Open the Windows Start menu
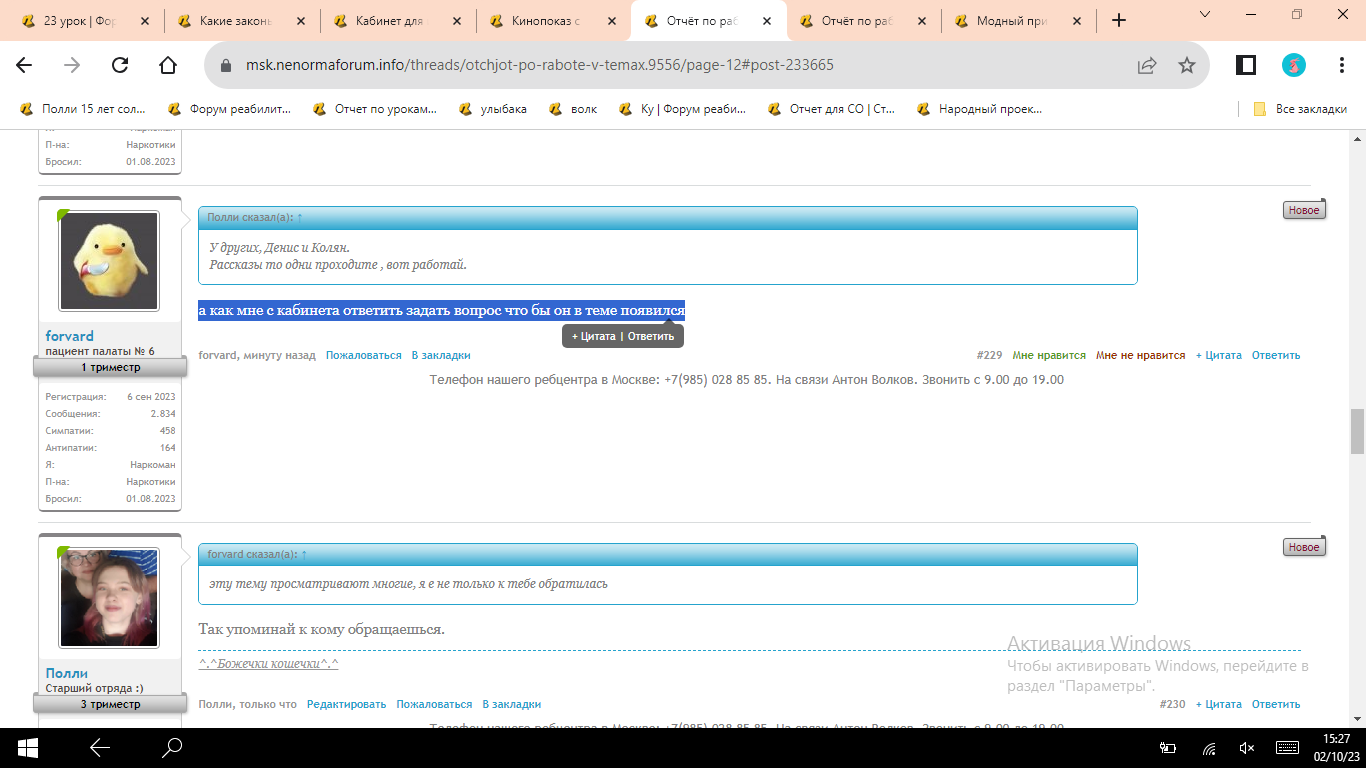 27,747
